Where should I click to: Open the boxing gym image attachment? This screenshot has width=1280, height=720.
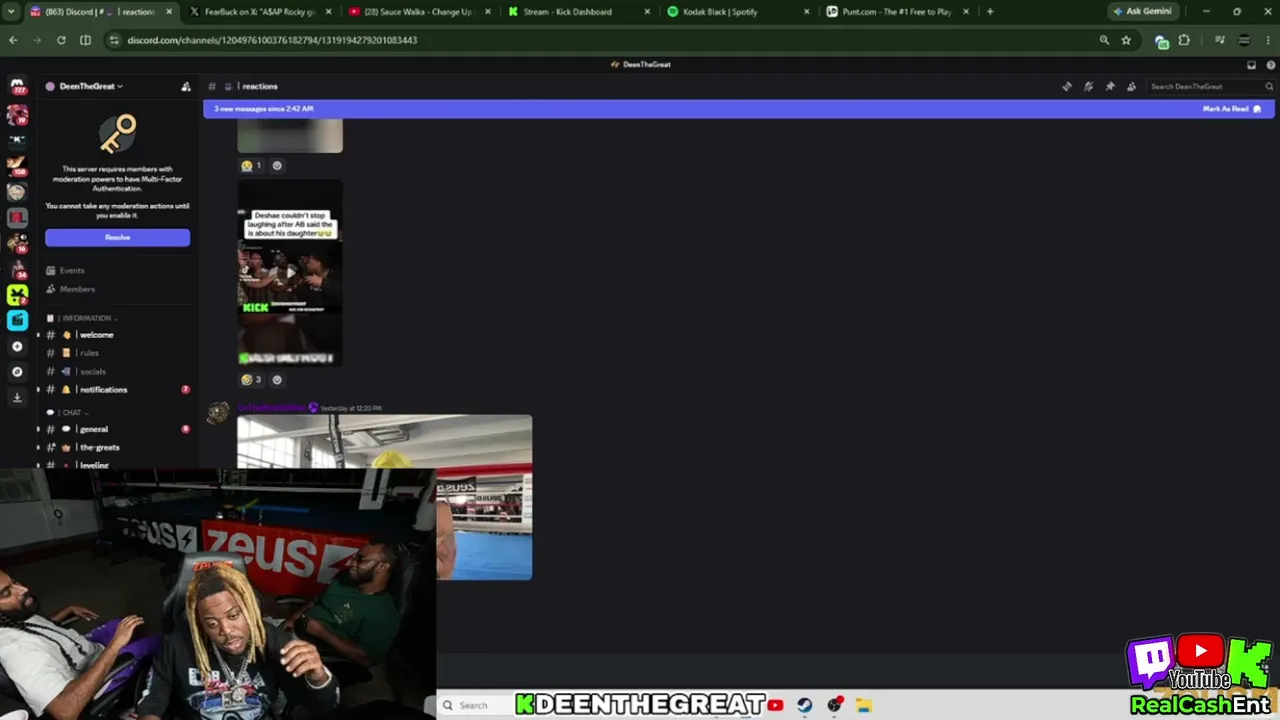pyautogui.click(x=385, y=497)
